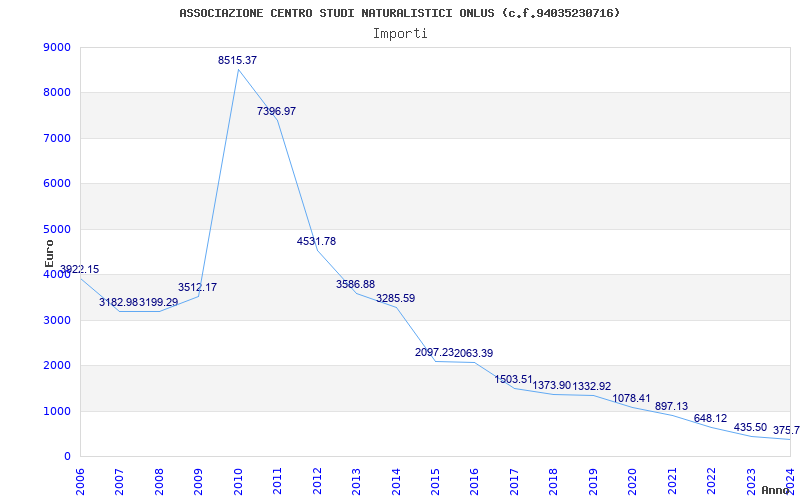Image resolution: width=800 pixels, height=500 pixels.
Task: Click the 3922.15 data label
Action: point(80,269)
